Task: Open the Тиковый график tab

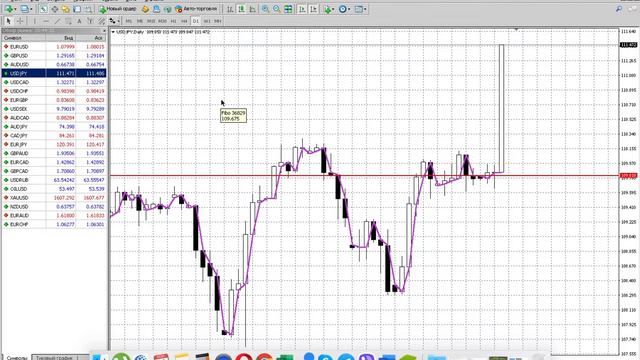Action: coord(54,358)
